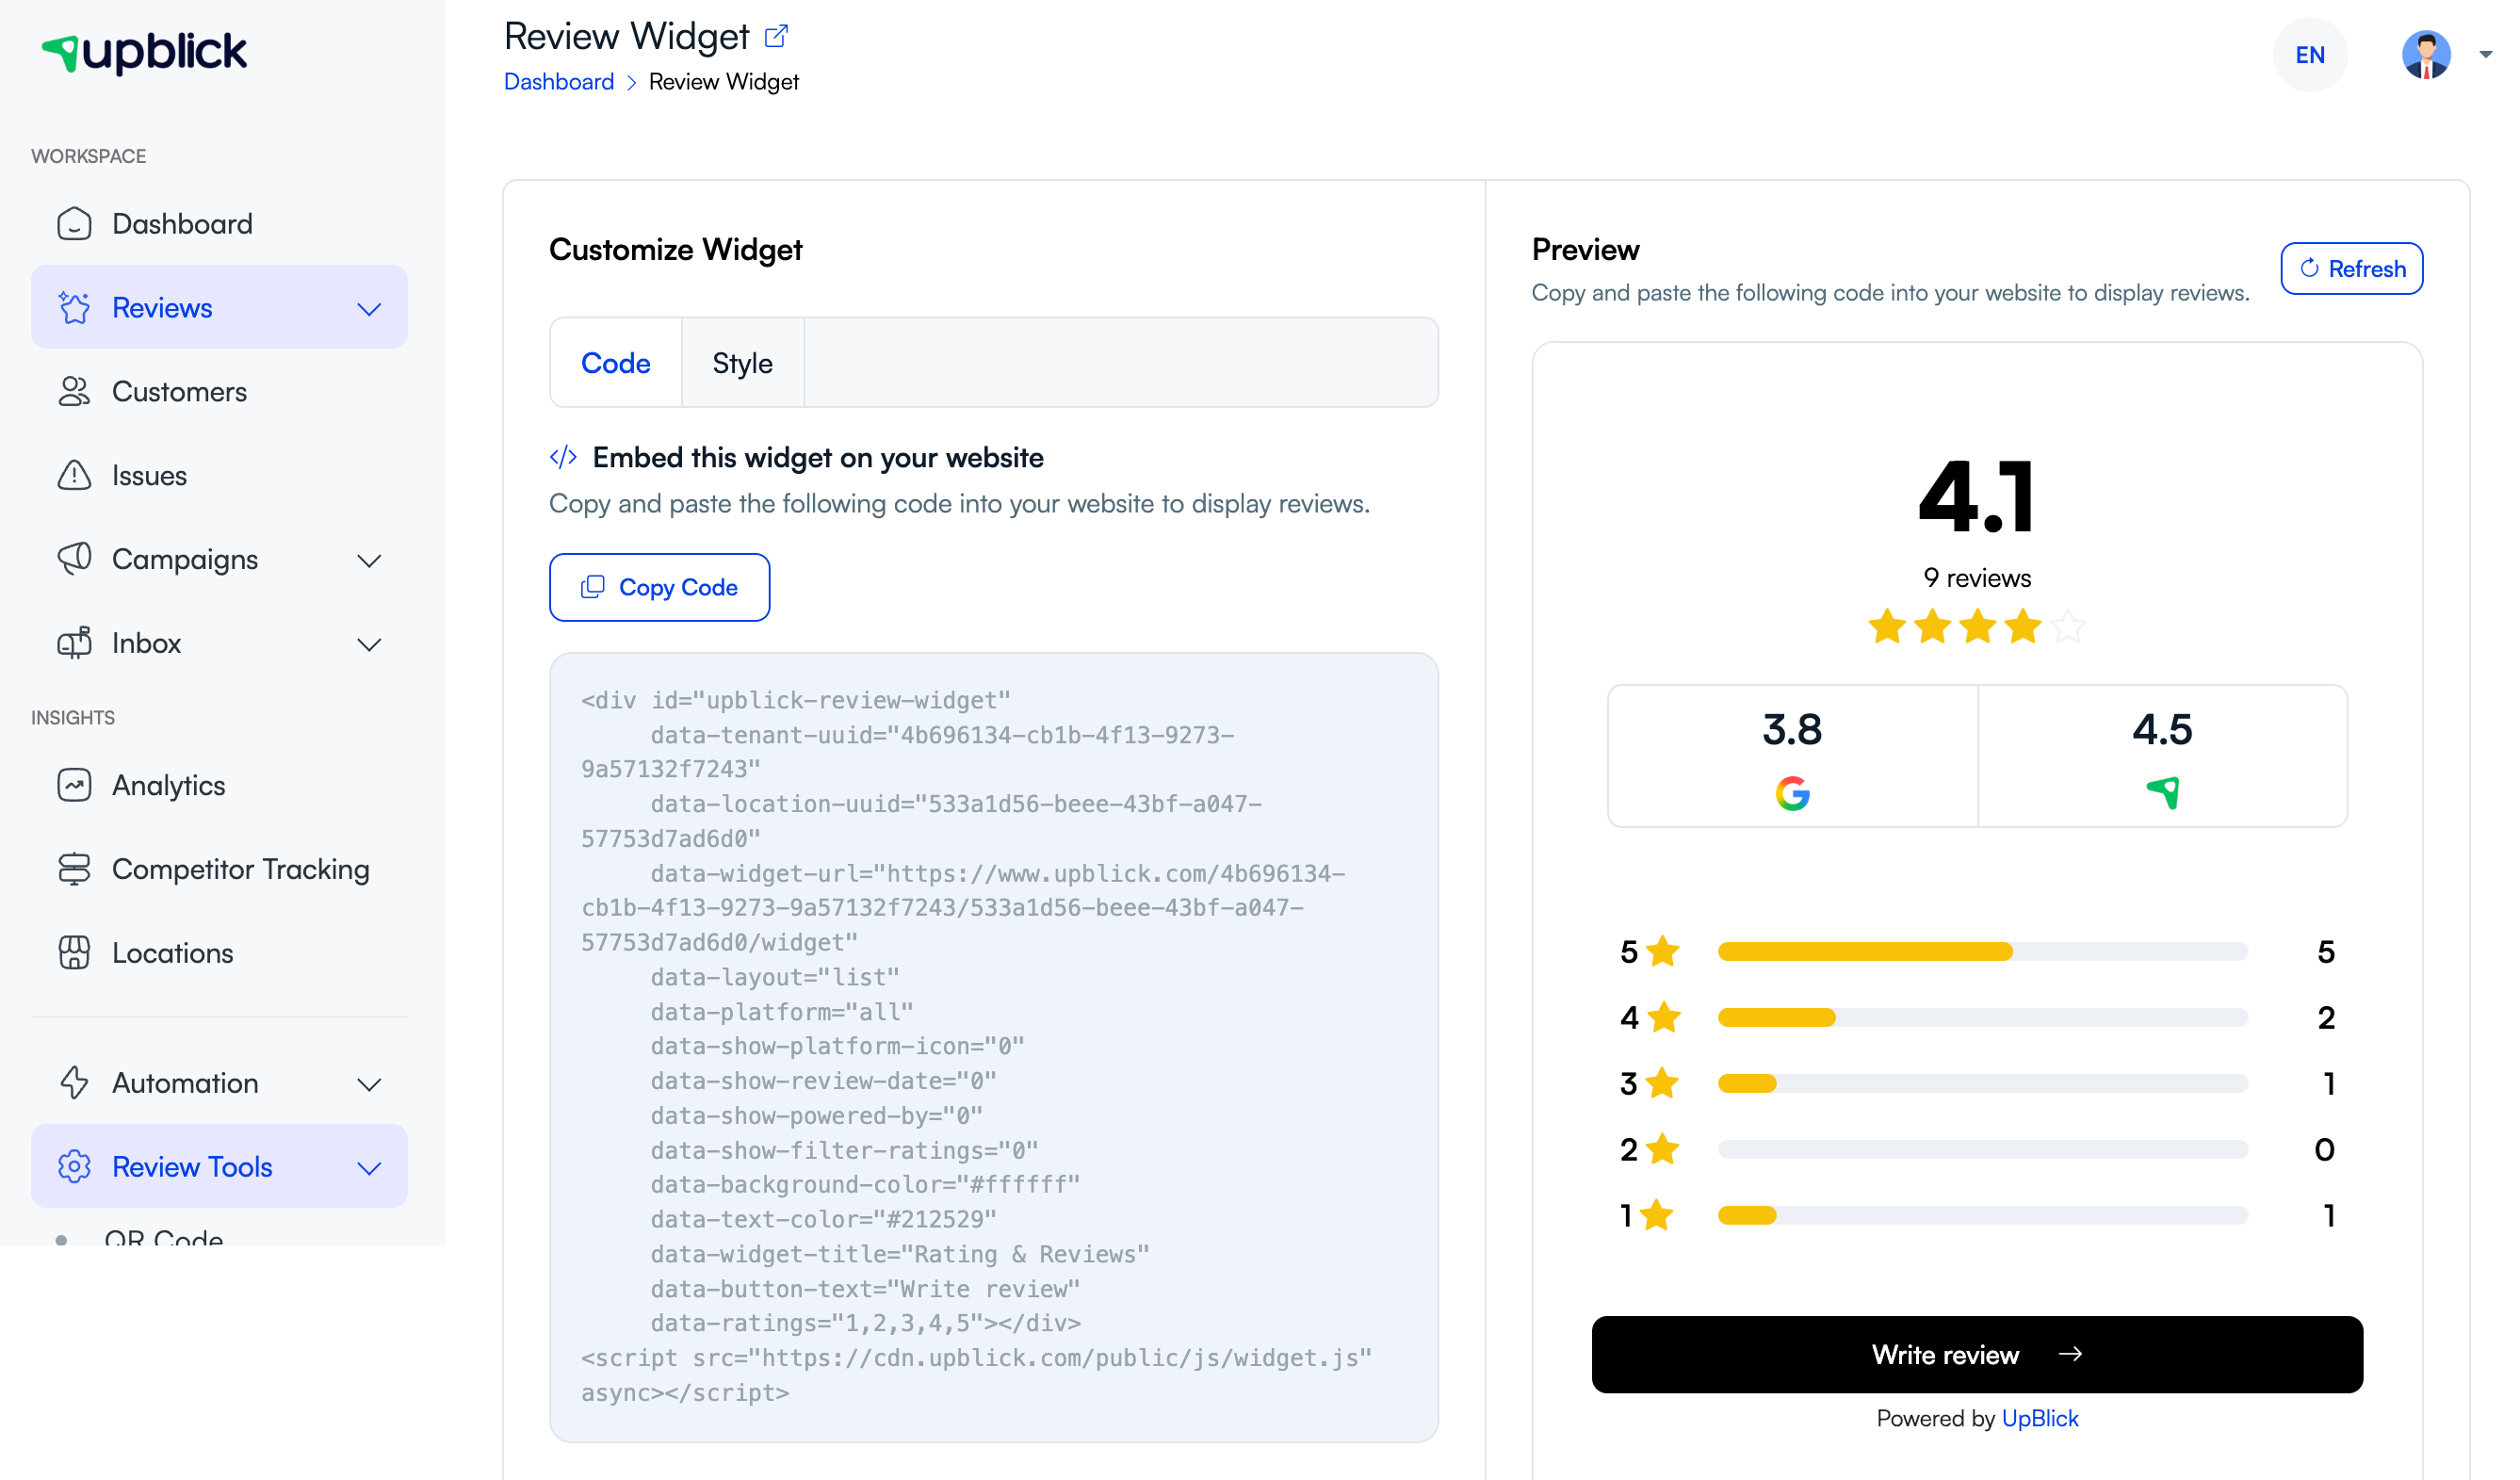Open the UpBlick powered-by link
This screenshot has height=1480, width=2520.
[2041, 1419]
